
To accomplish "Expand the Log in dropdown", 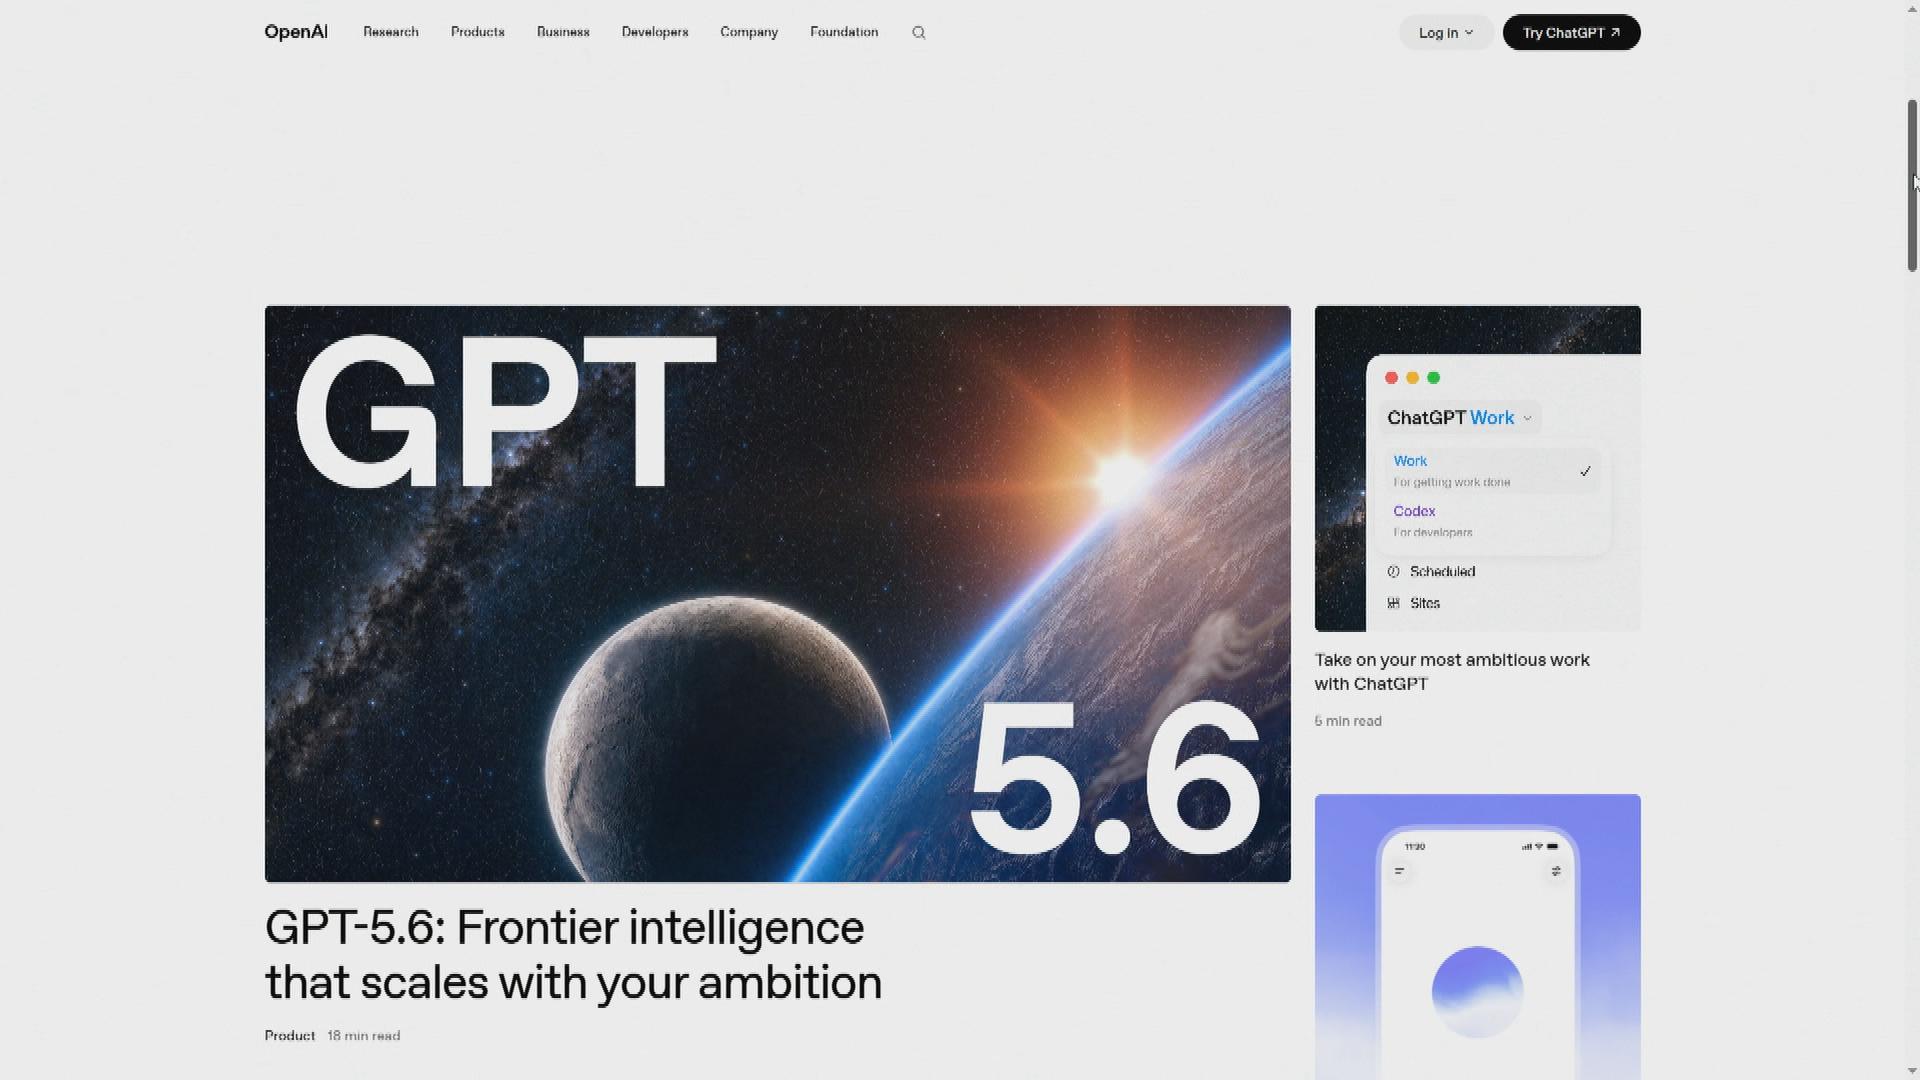I will coord(1446,33).
